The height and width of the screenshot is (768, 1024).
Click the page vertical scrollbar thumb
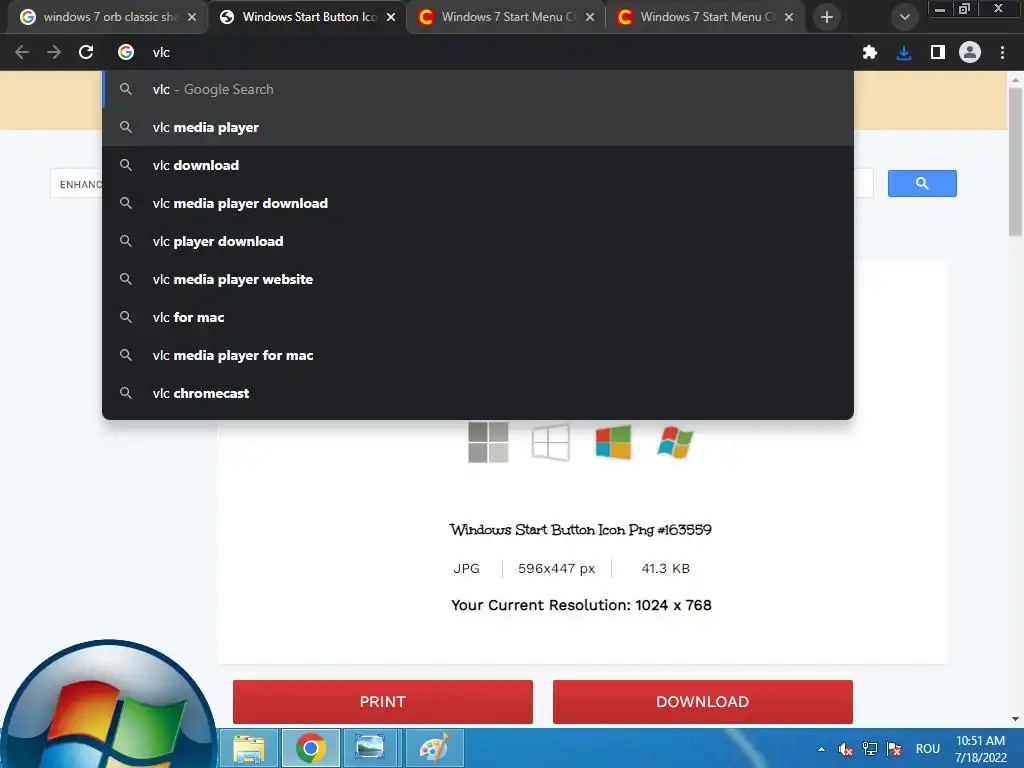pyautogui.click(x=1015, y=162)
